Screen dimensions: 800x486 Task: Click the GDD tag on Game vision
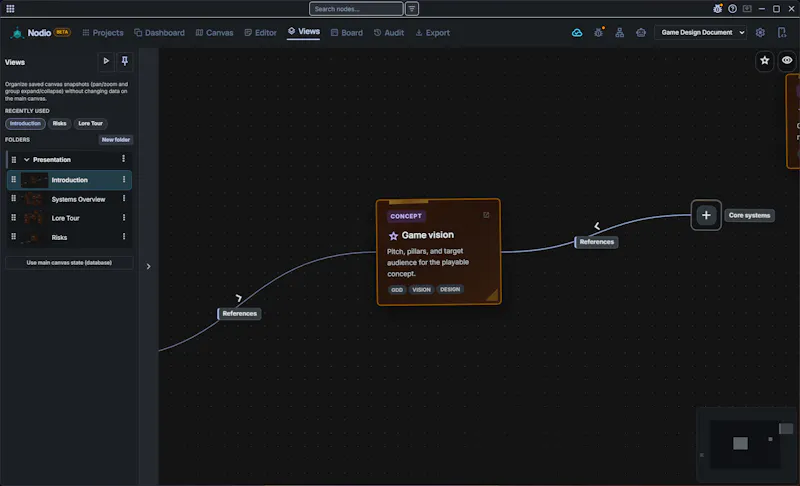coord(397,290)
